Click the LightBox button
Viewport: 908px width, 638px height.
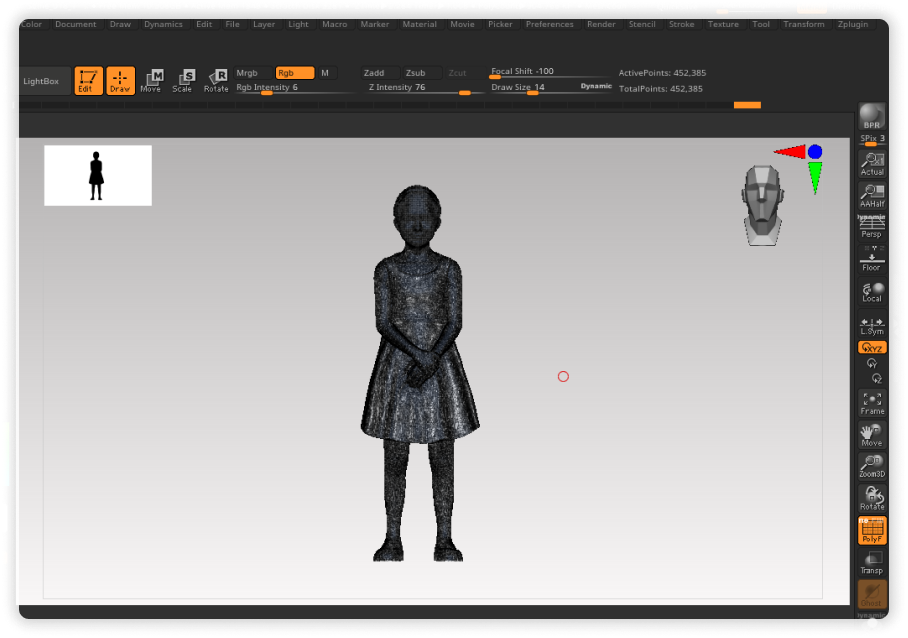pyautogui.click(x=41, y=81)
